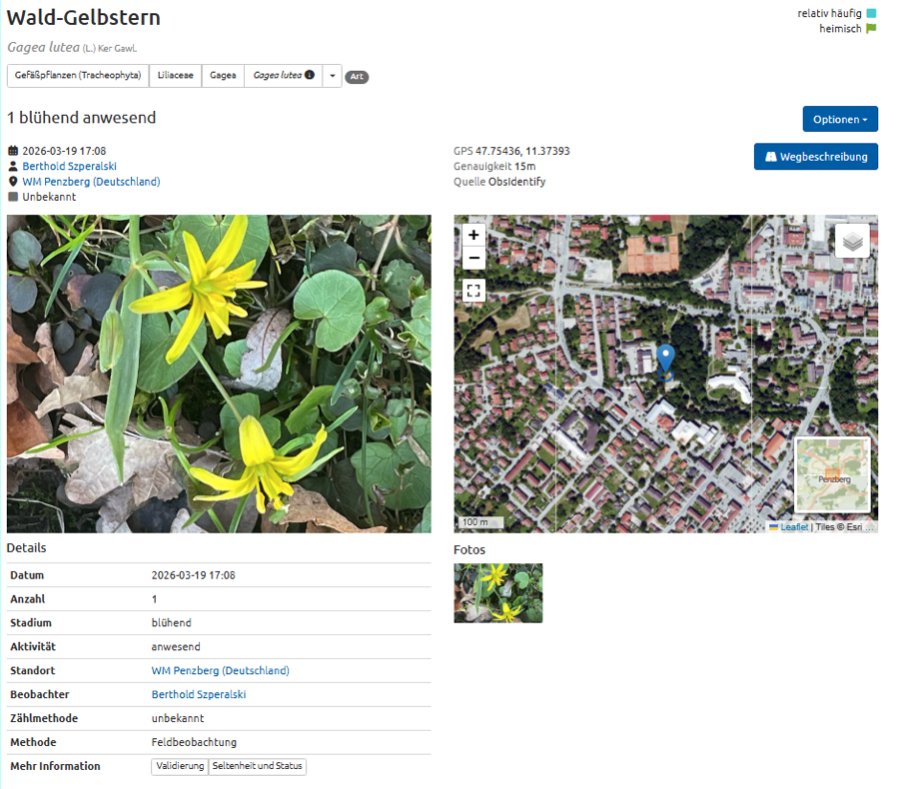The image size is (905, 789).
Task: Open WM Penzberg link in Standort row
Action: tap(220, 671)
